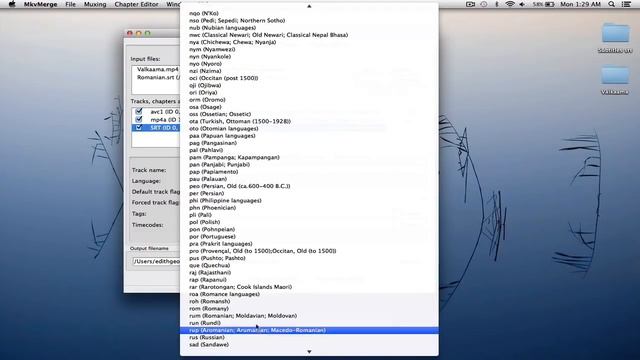Click the output filename field
The width and height of the screenshot is (640, 360).
pyautogui.click(x=156, y=261)
